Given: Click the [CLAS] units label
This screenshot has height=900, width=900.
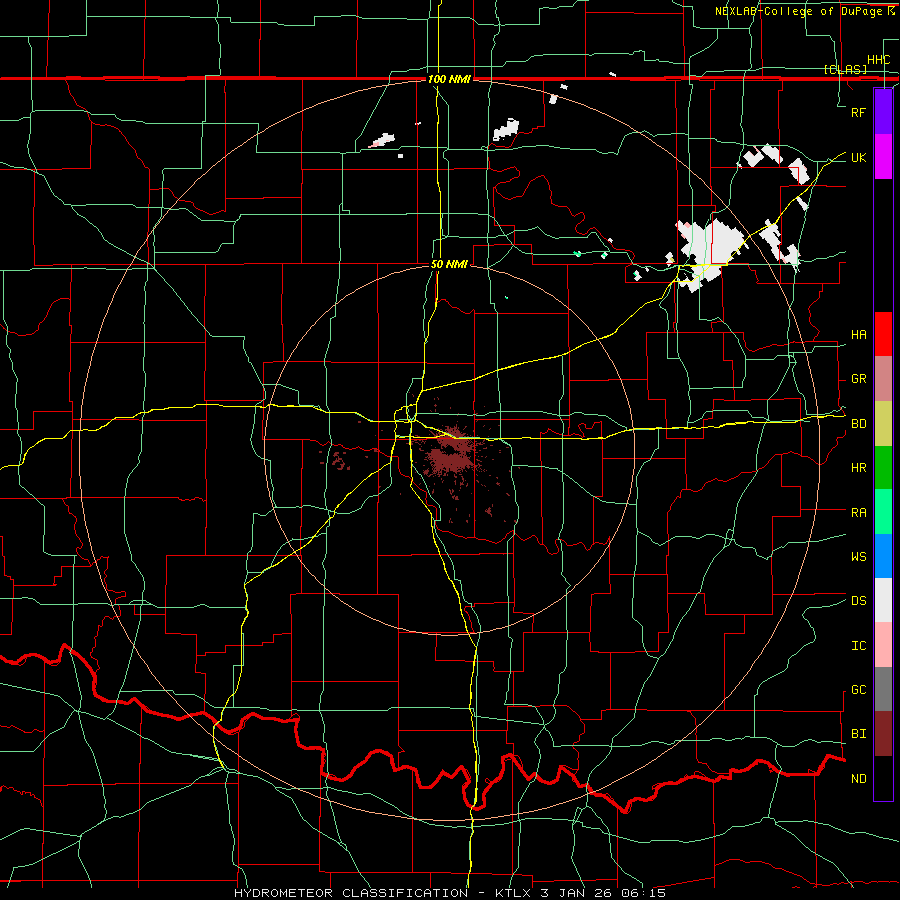Looking at the screenshot, I should point(845,69).
